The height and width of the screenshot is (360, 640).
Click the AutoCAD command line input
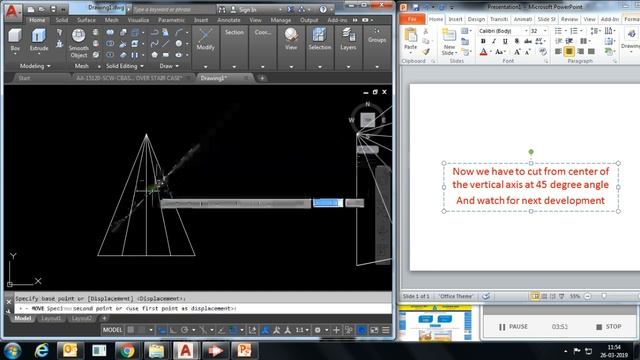(202, 308)
